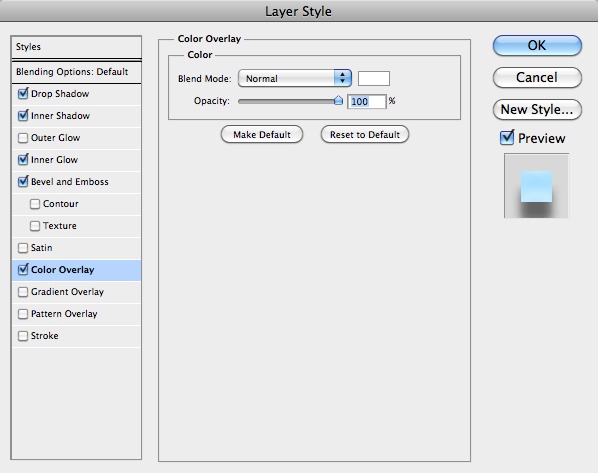Click the Opacity slider handle
The image size is (598, 473).
[x=338, y=101]
